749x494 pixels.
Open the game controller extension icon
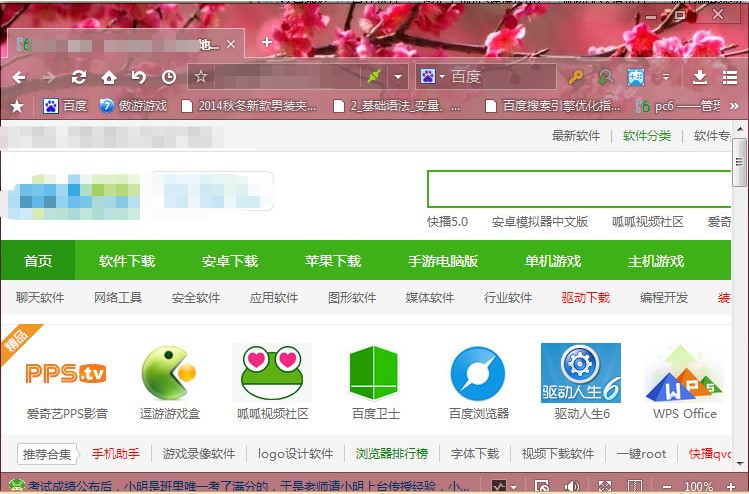[x=636, y=77]
